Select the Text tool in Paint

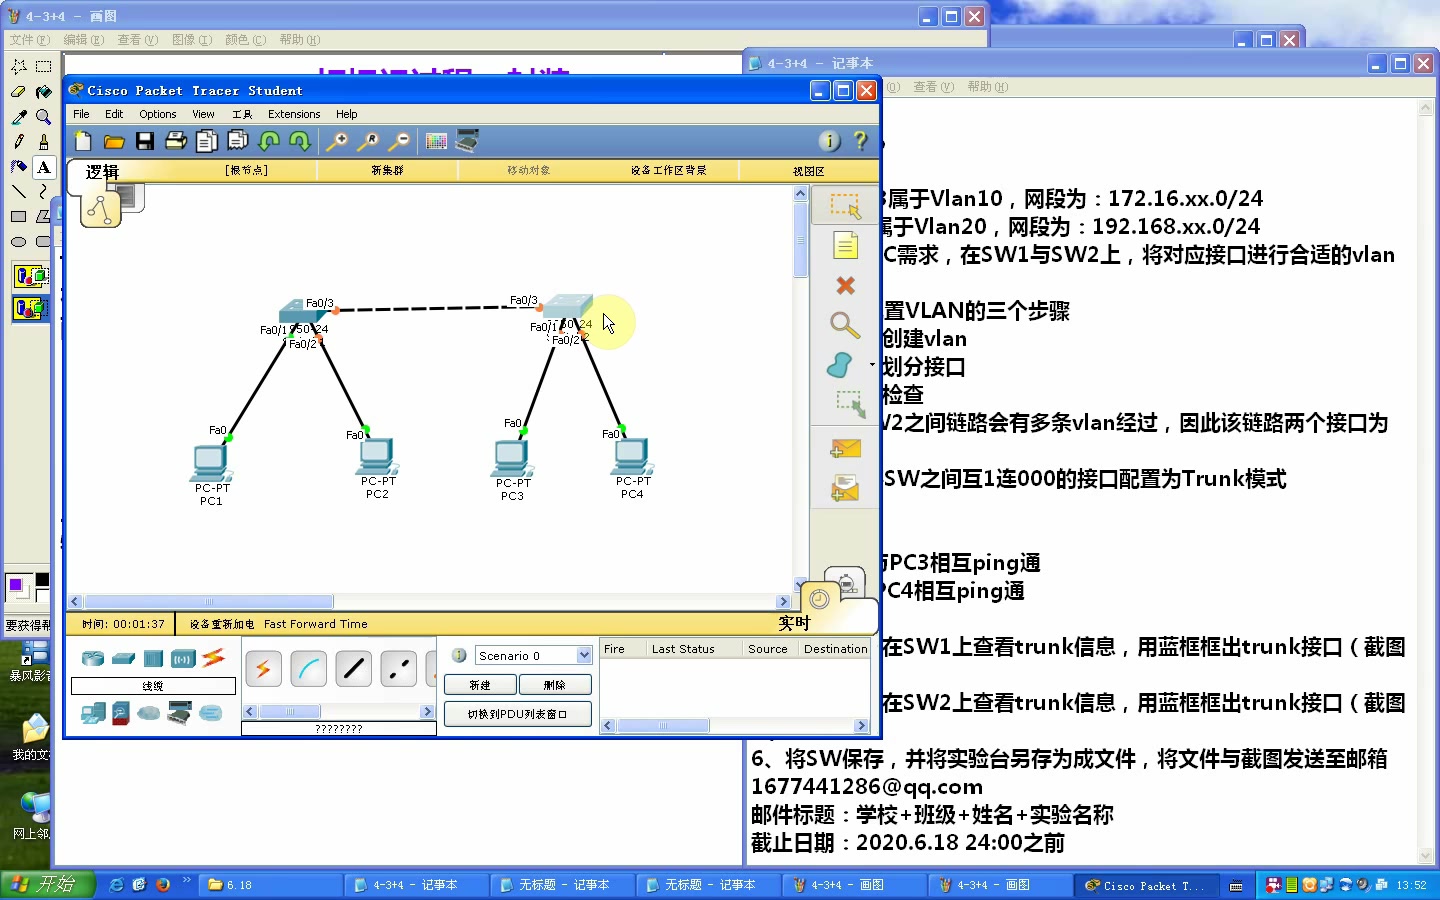click(x=43, y=167)
